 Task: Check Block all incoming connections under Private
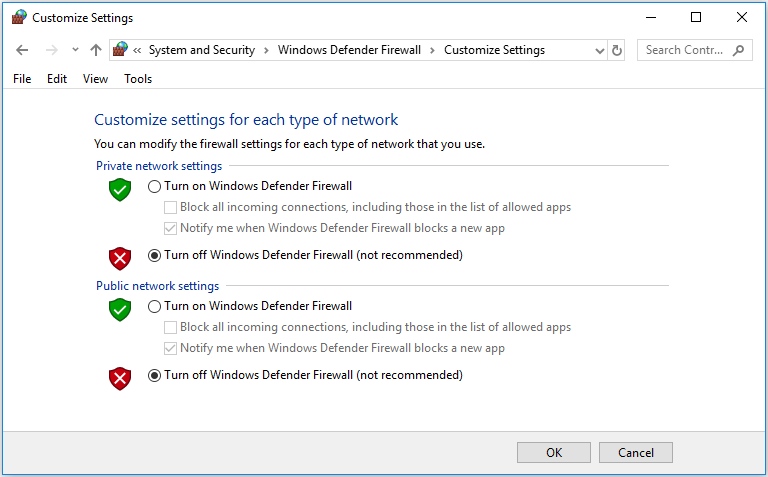tap(171, 207)
